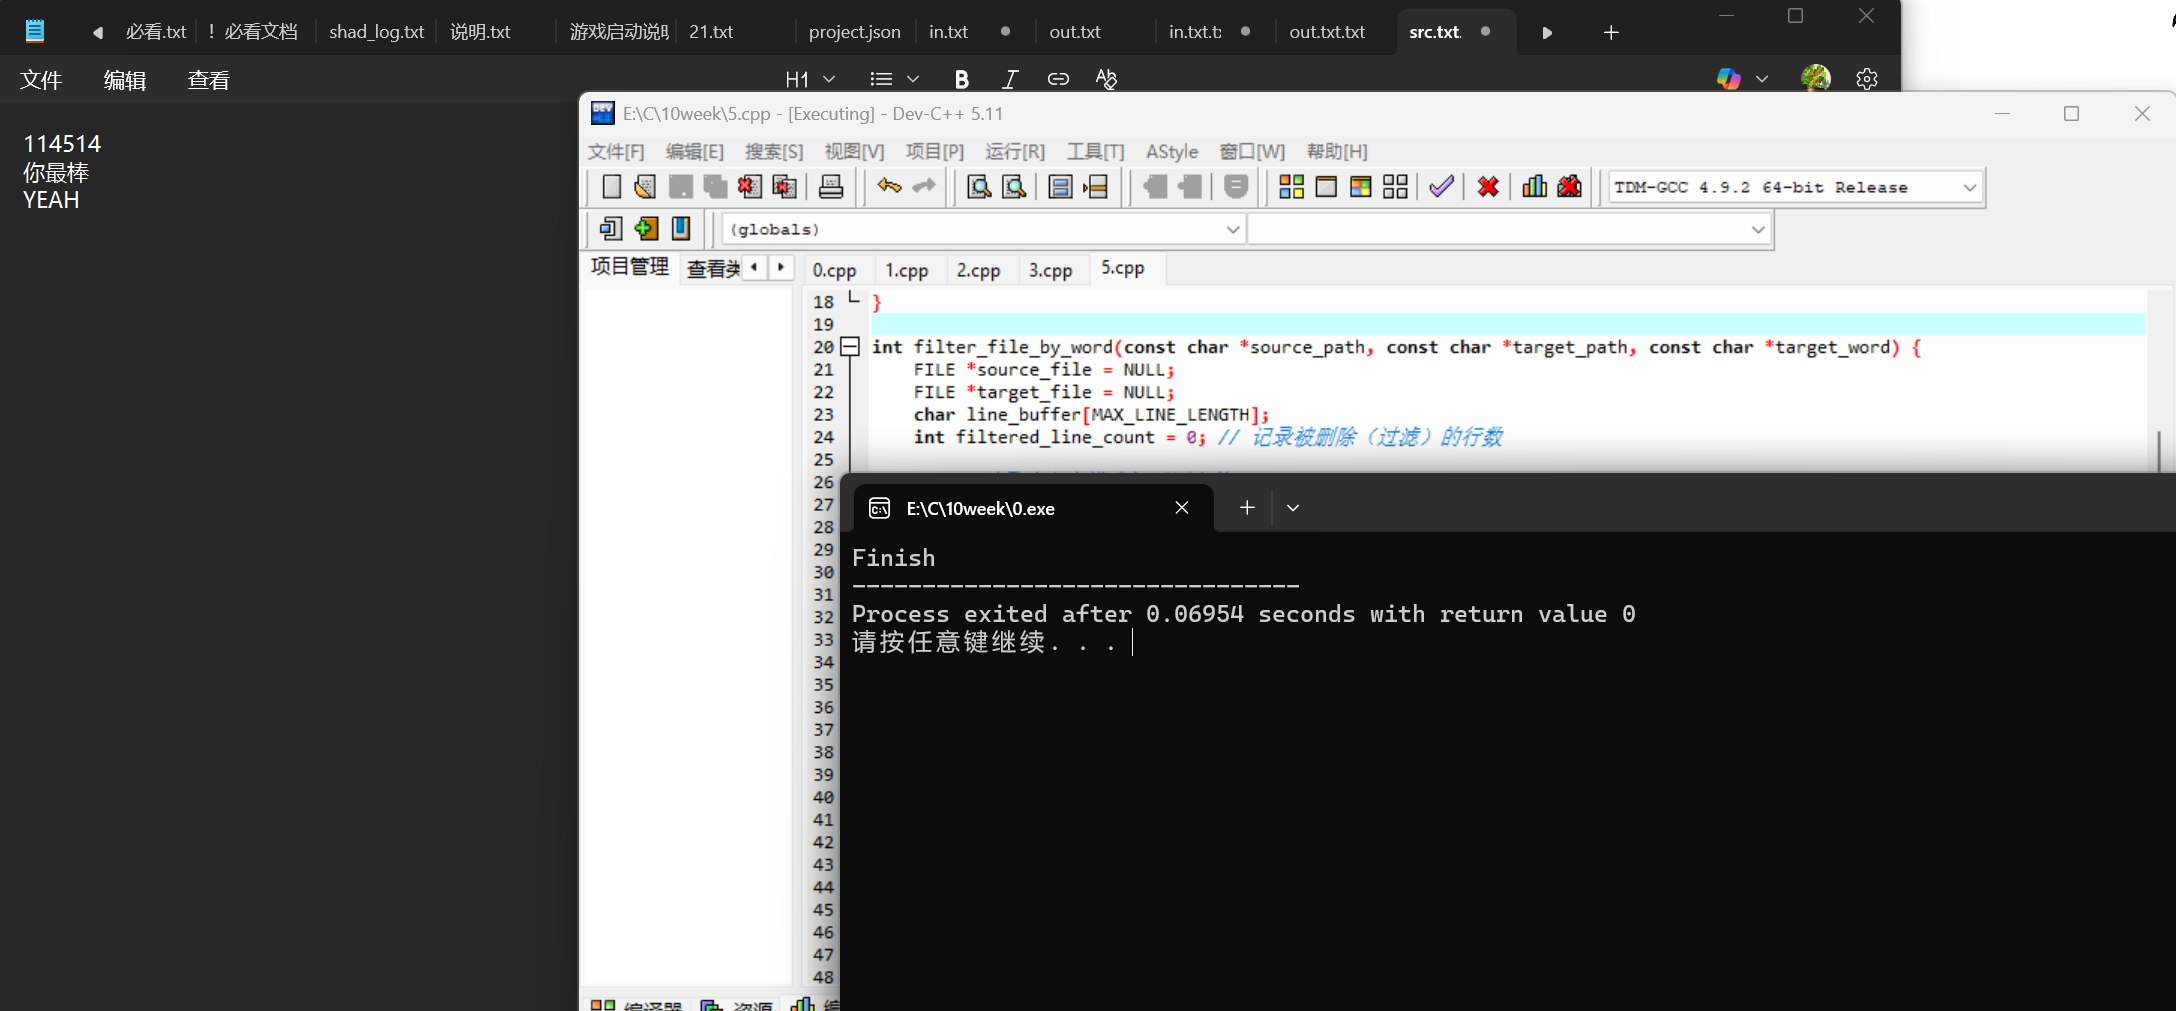Screen dimensions: 2176x1011
Task: Open the TDM-GCC compiler selection dropdown
Action: [x=1796, y=187]
